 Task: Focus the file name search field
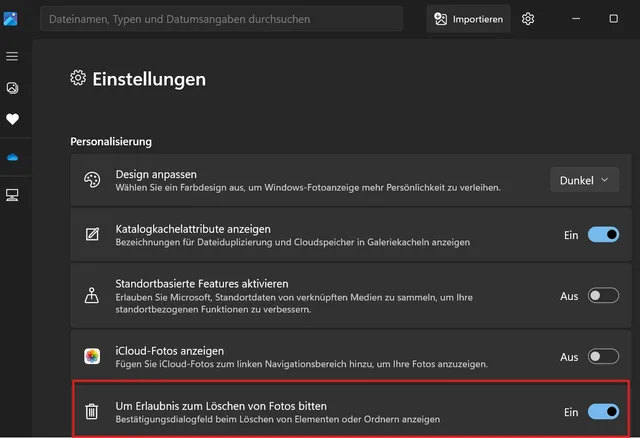coord(222,18)
